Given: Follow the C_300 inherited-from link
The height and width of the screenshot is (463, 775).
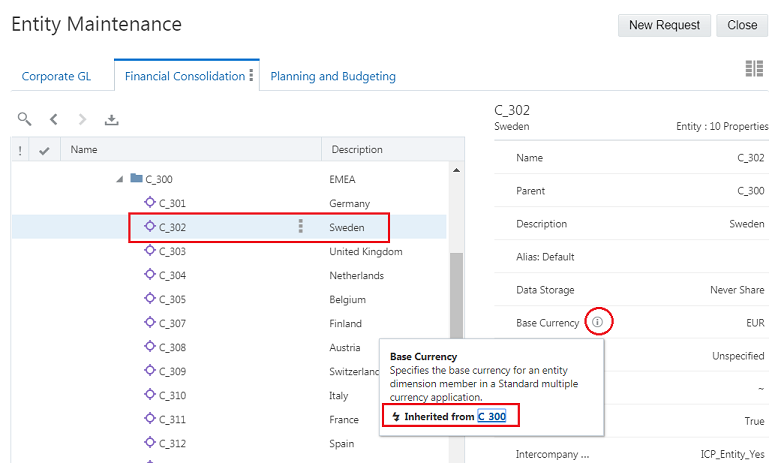Looking at the screenshot, I should [492, 416].
